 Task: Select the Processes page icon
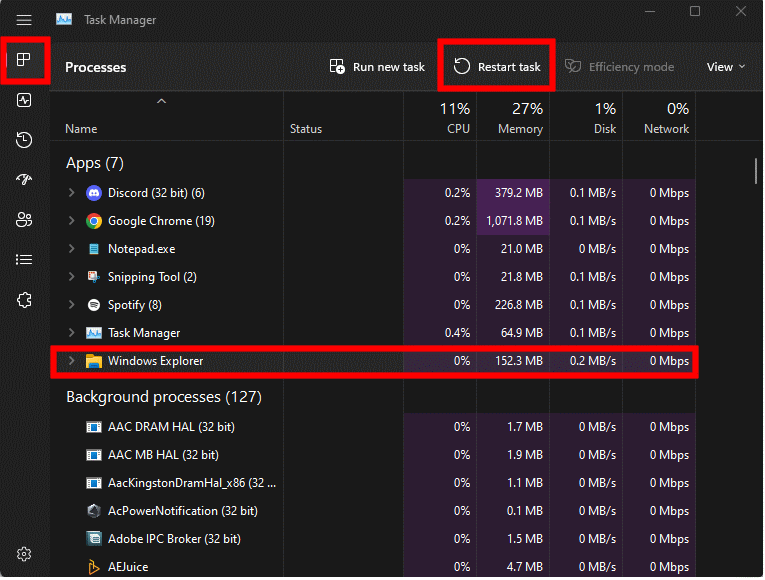tap(25, 60)
